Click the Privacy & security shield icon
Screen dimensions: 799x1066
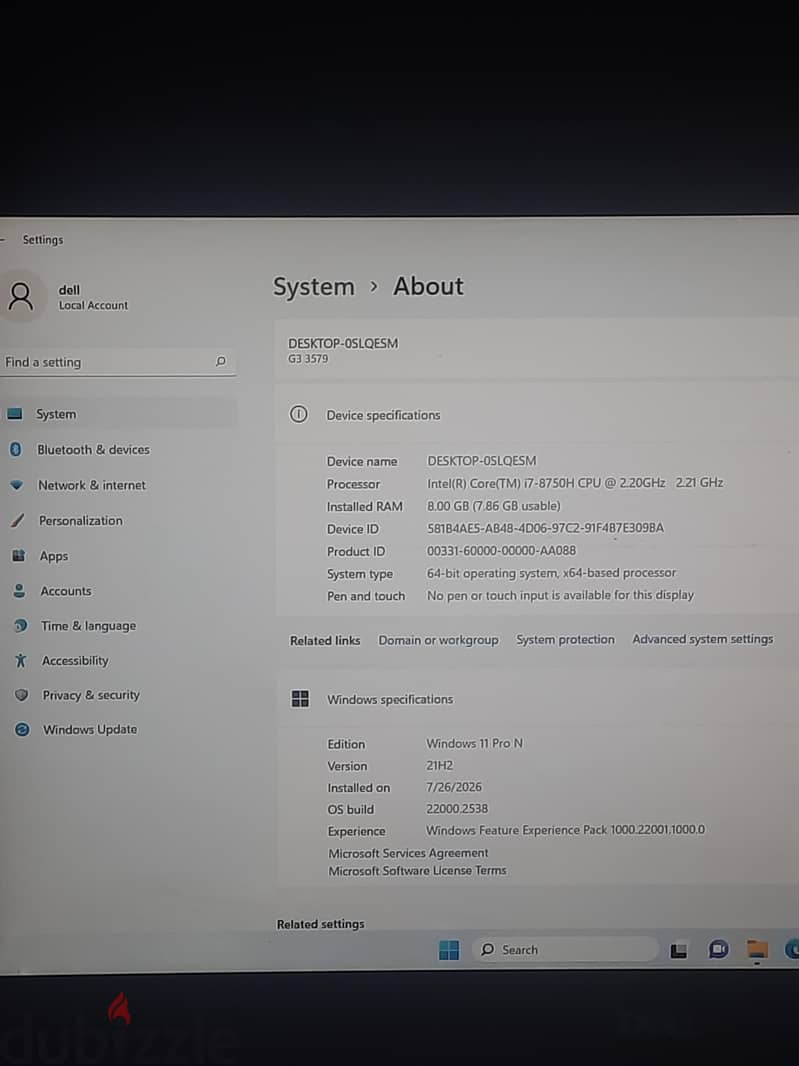(x=22, y=695)
